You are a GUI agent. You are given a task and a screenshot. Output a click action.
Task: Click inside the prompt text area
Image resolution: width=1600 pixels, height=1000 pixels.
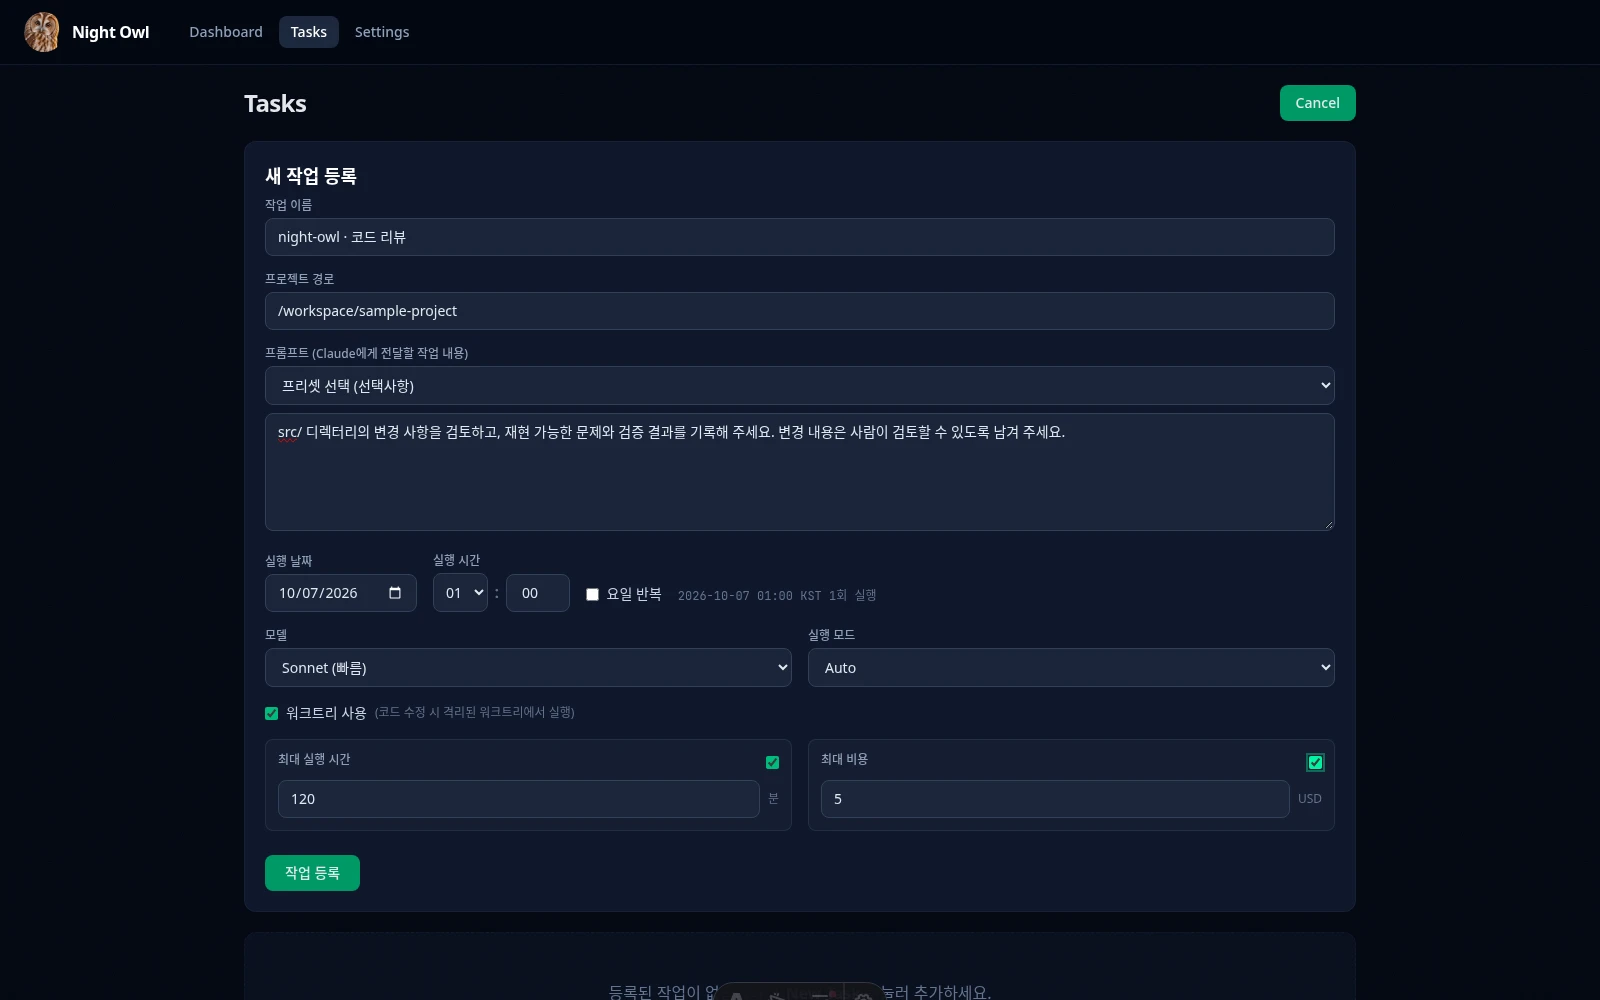click(x=800, y=472)
